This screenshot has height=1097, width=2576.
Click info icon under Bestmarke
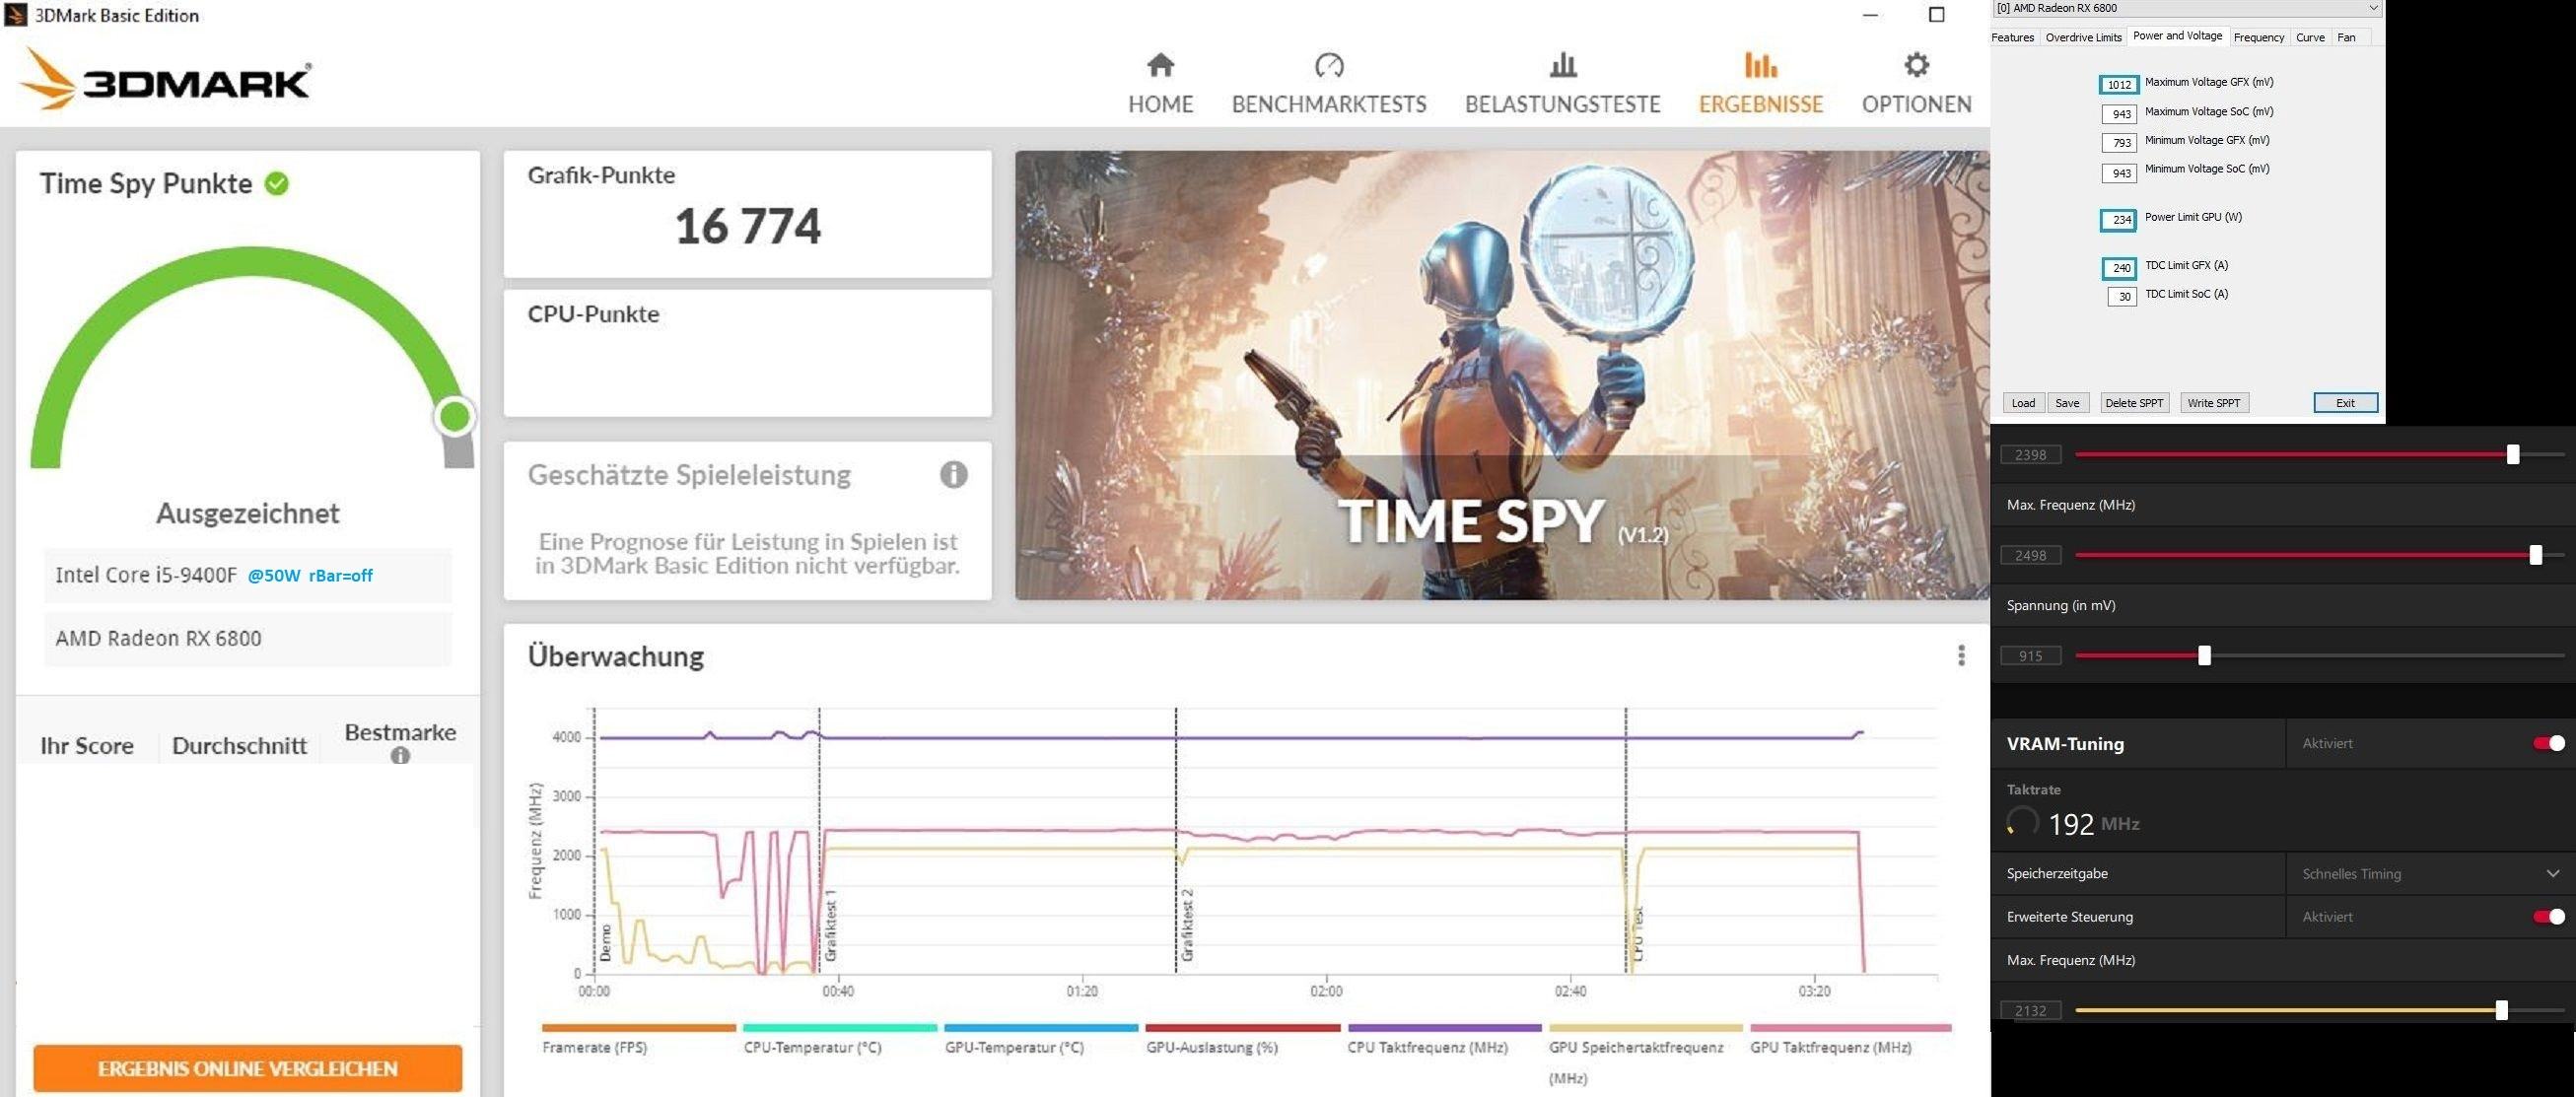point(400,755)
